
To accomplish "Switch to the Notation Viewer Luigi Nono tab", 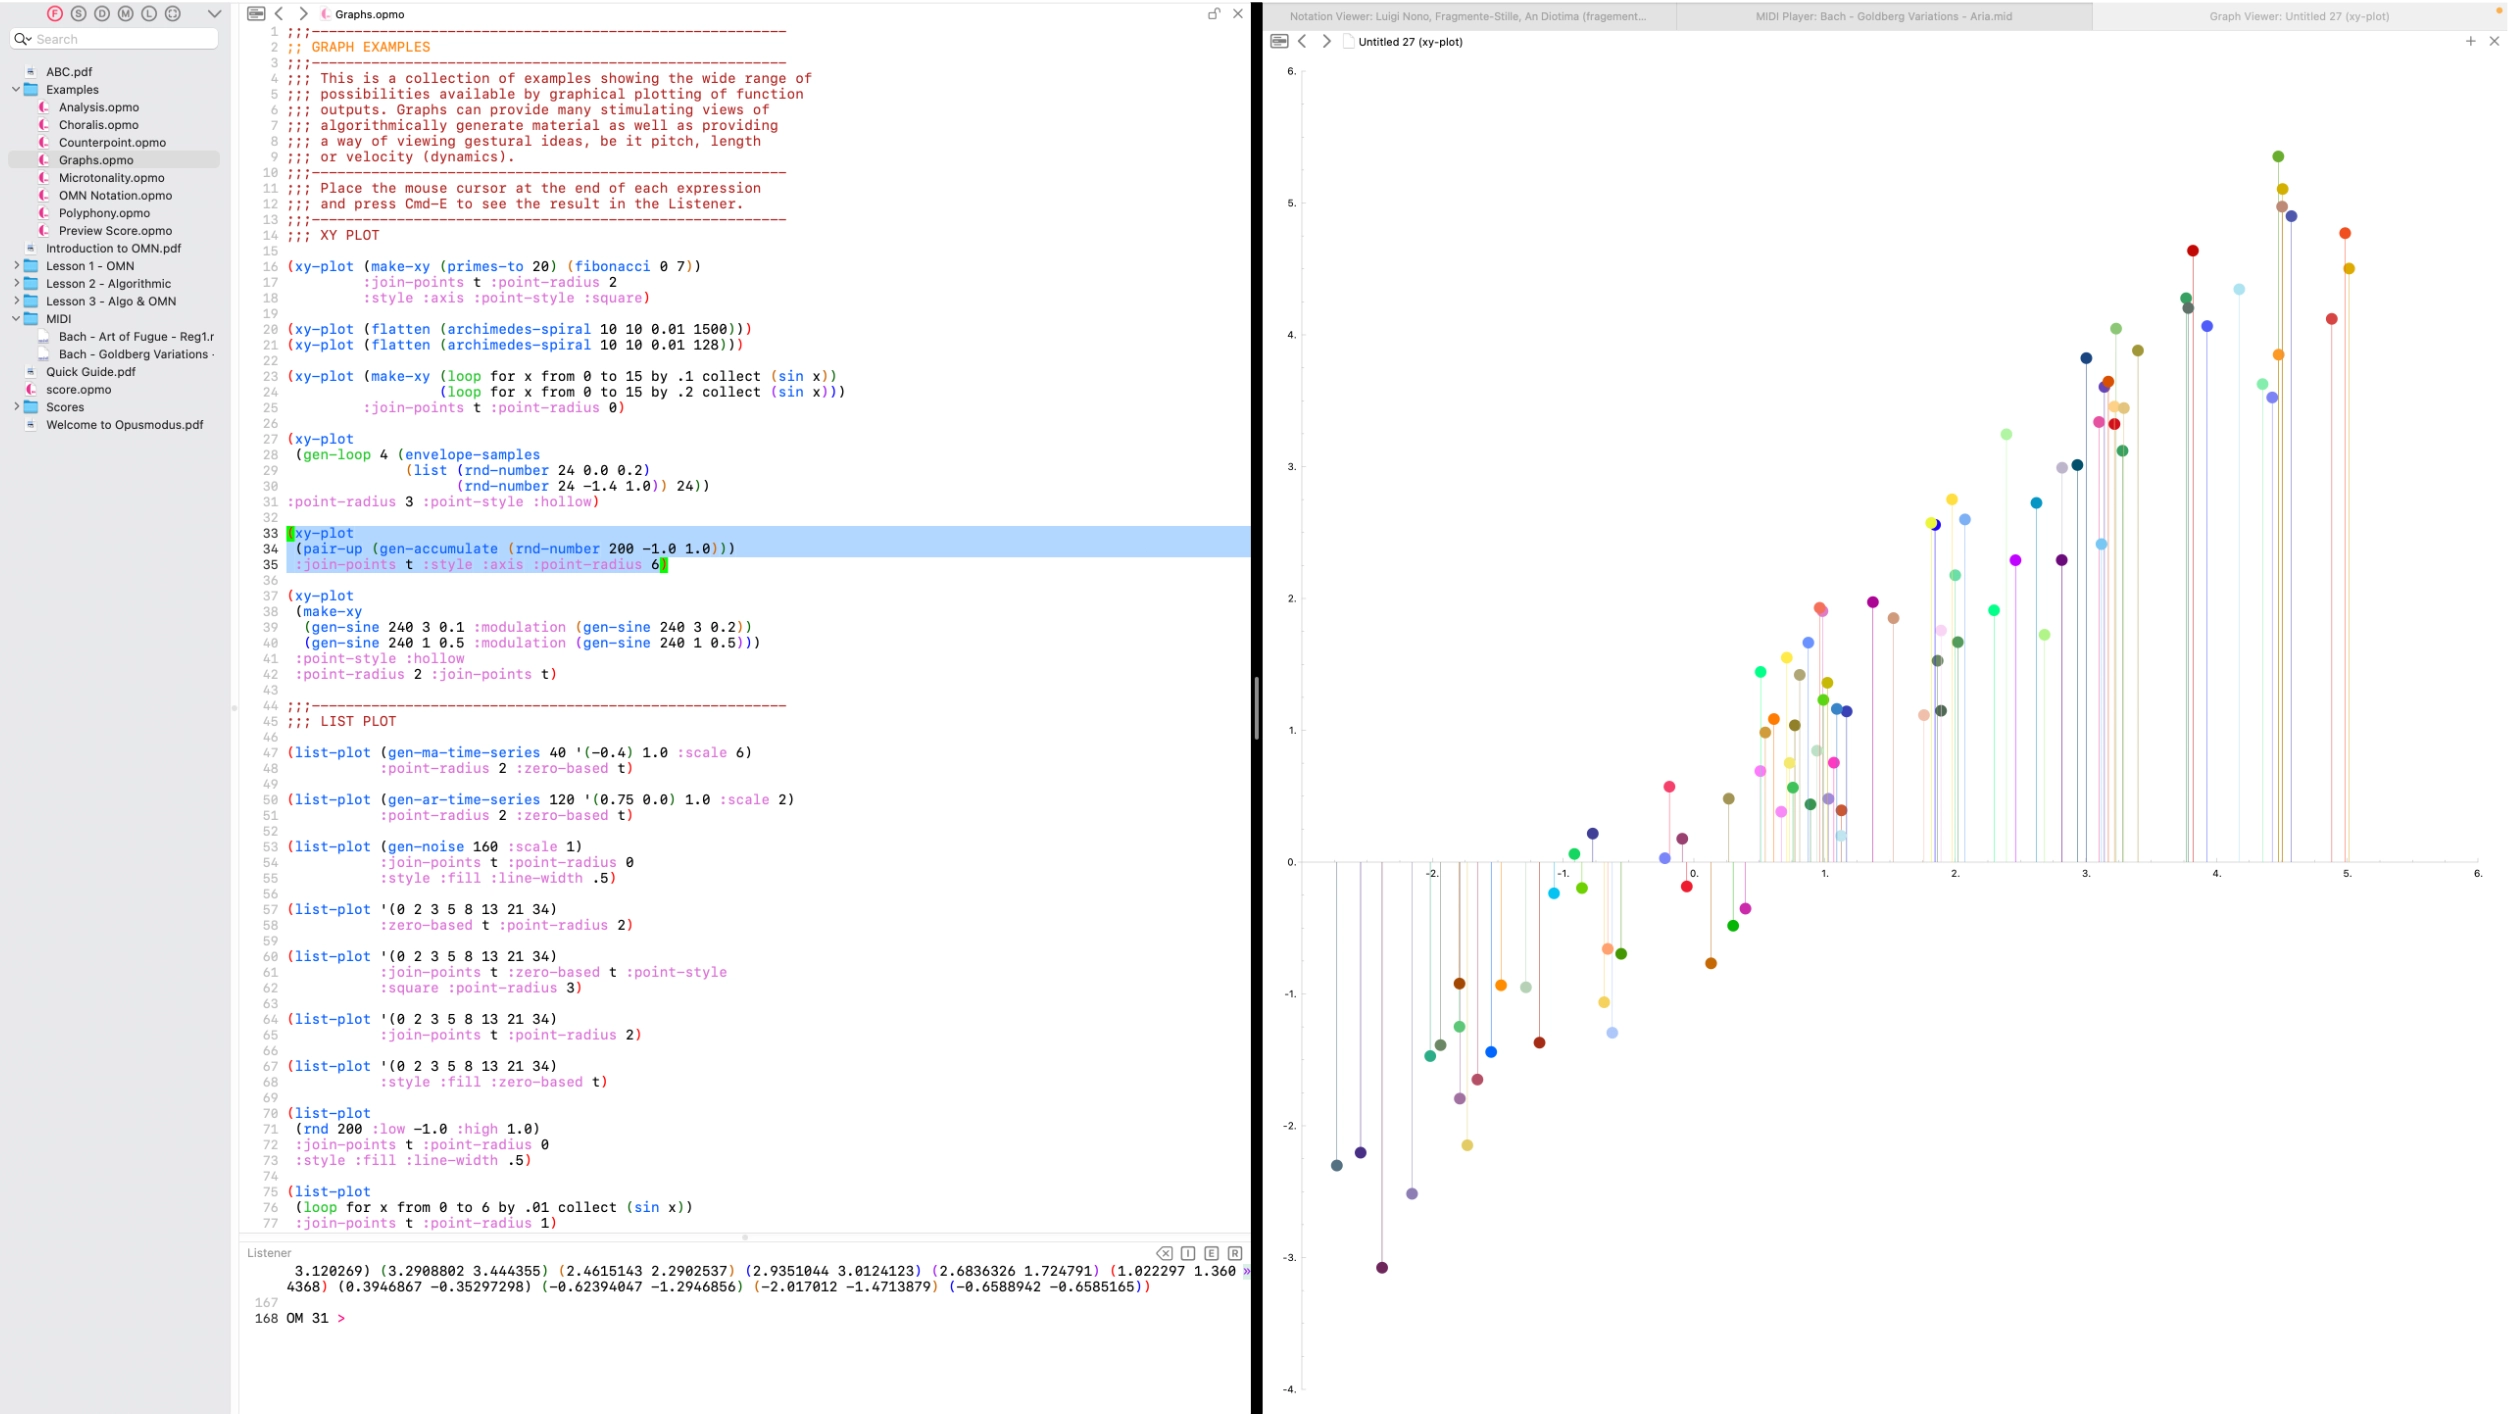I will [1467, 16].
